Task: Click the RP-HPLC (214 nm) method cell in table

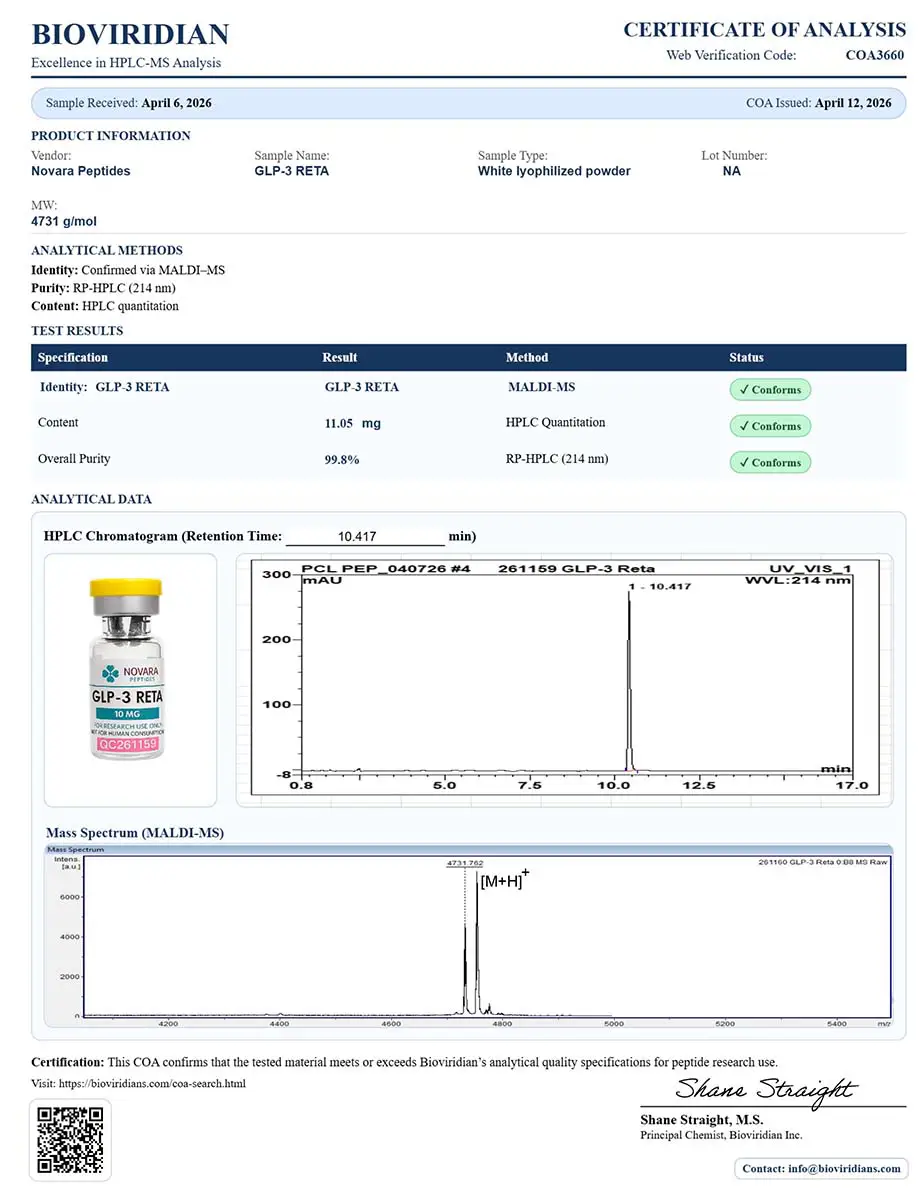Action: [x=557, y=459]
